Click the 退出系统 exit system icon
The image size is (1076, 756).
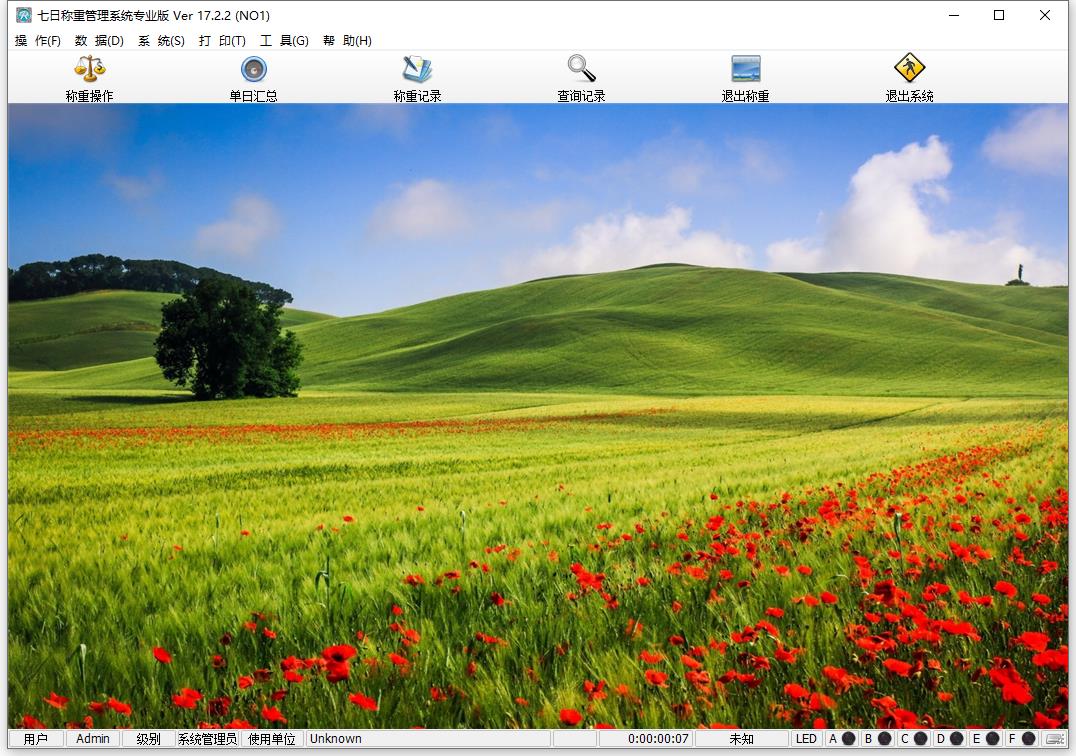tap(909, 70)
